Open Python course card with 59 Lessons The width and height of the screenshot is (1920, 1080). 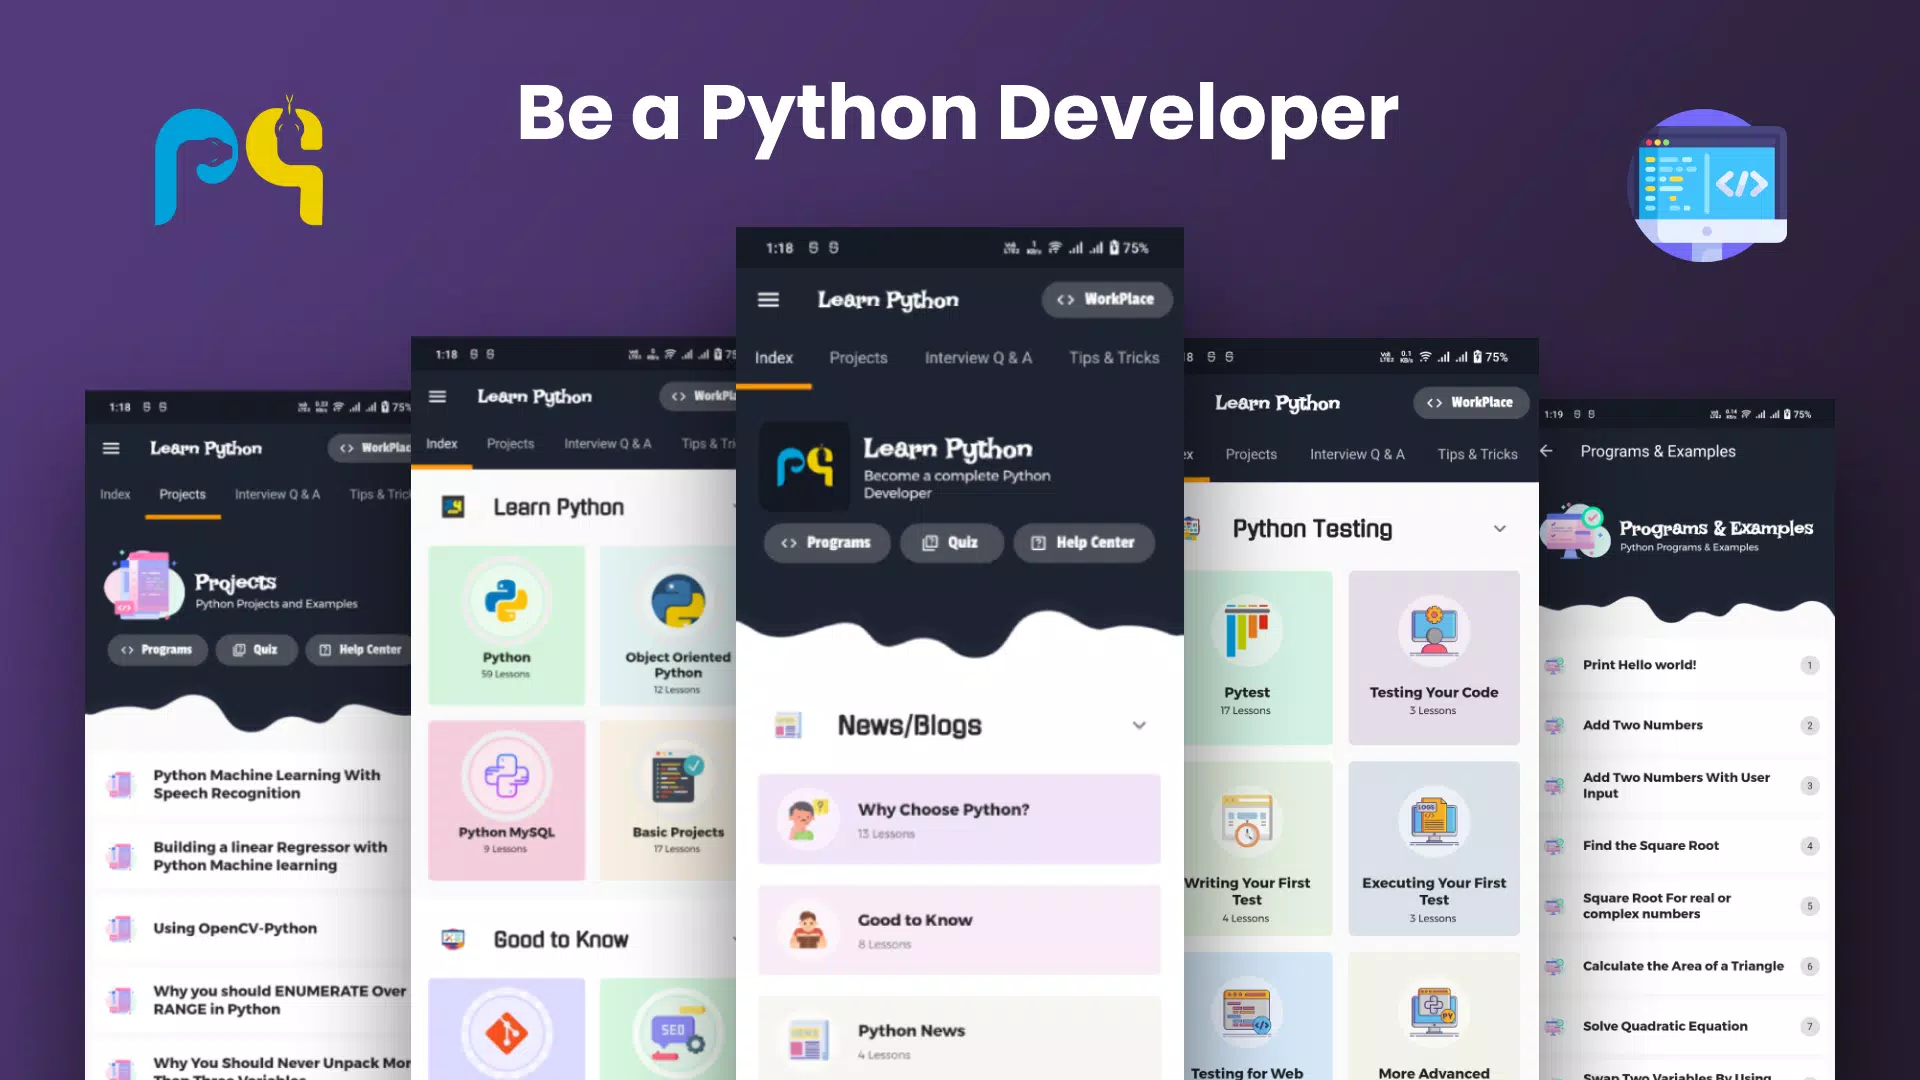click(x=506, y=626)
